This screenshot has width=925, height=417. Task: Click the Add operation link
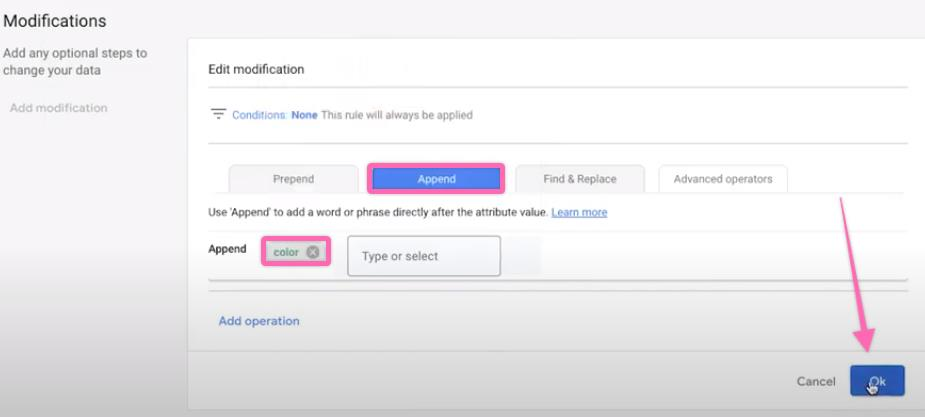click(x=259, y=321)
